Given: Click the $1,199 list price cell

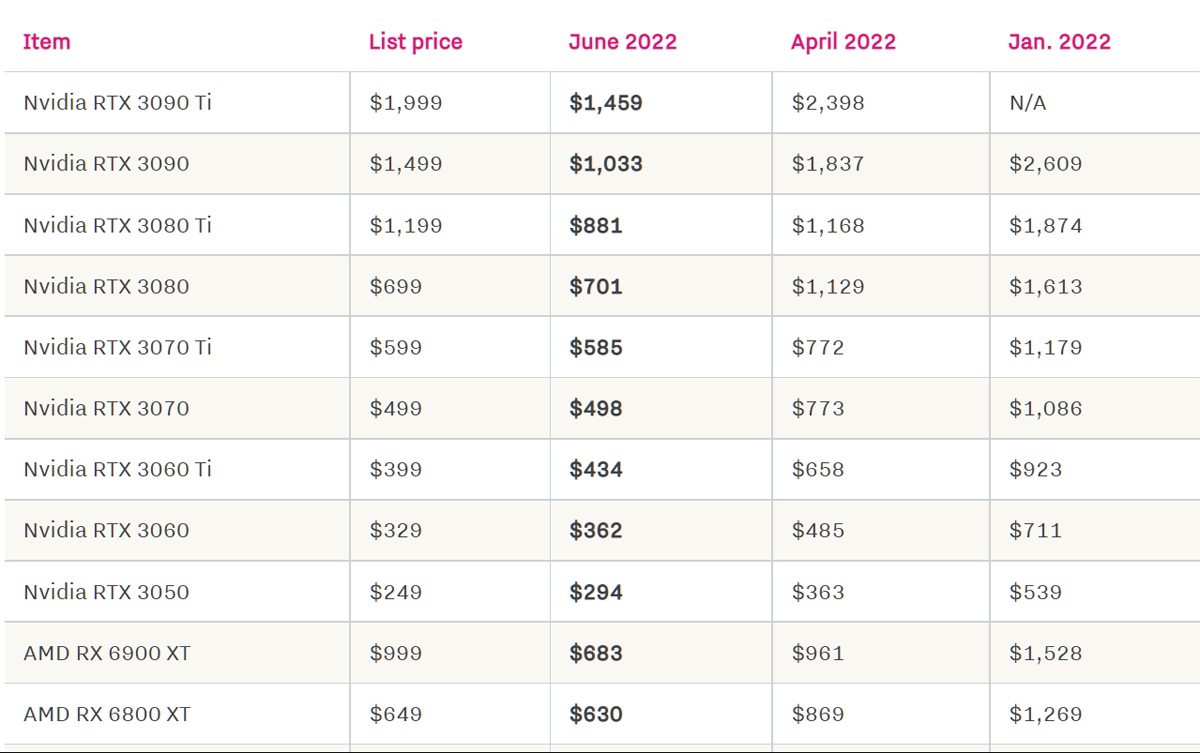Looking at the screenshot, I should (406, 225).
